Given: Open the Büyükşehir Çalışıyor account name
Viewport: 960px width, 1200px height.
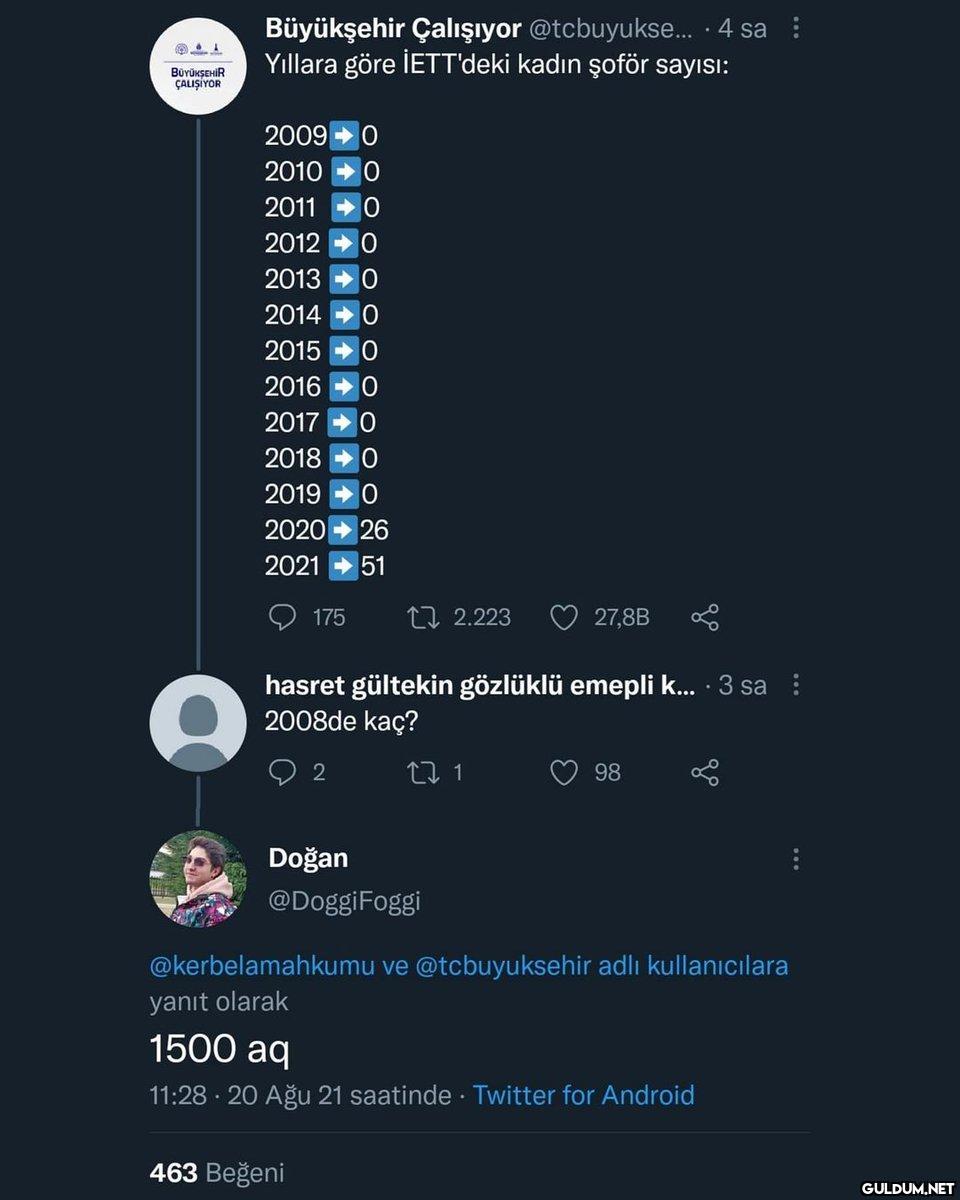Looking at the screenshot, I should point(393,29).
